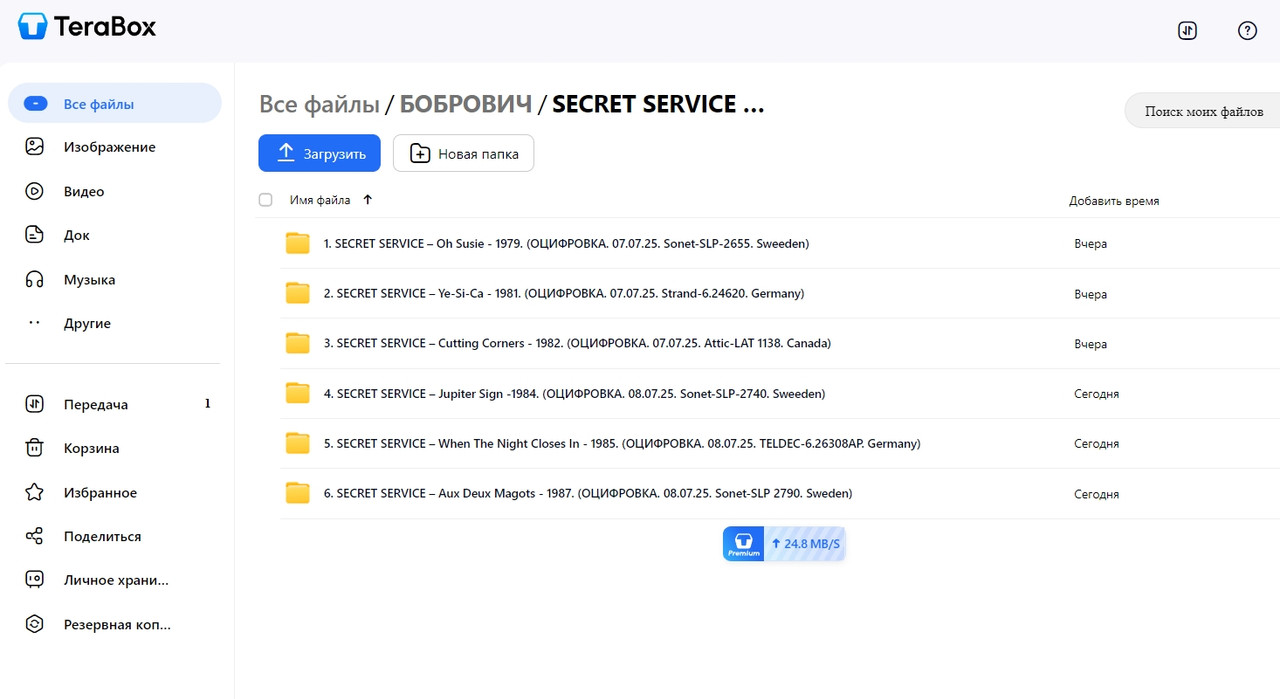Click the Изображение image icon

tap(35, 147)
